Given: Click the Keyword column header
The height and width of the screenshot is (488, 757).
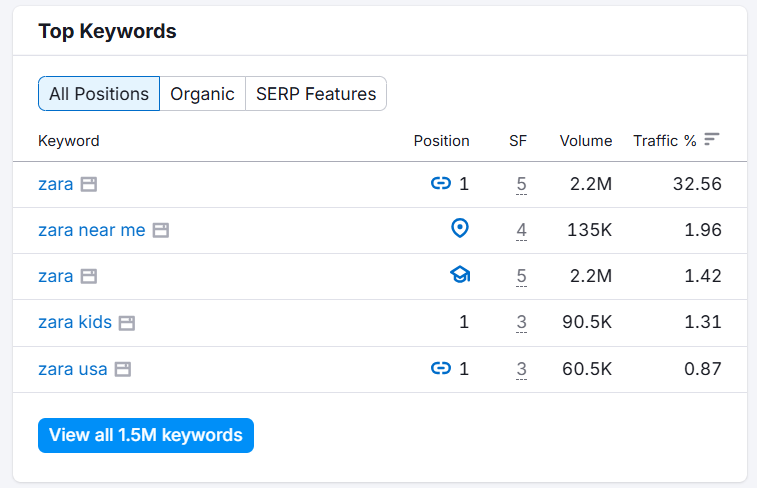Looking at the screenshot, I should point(69,140).
